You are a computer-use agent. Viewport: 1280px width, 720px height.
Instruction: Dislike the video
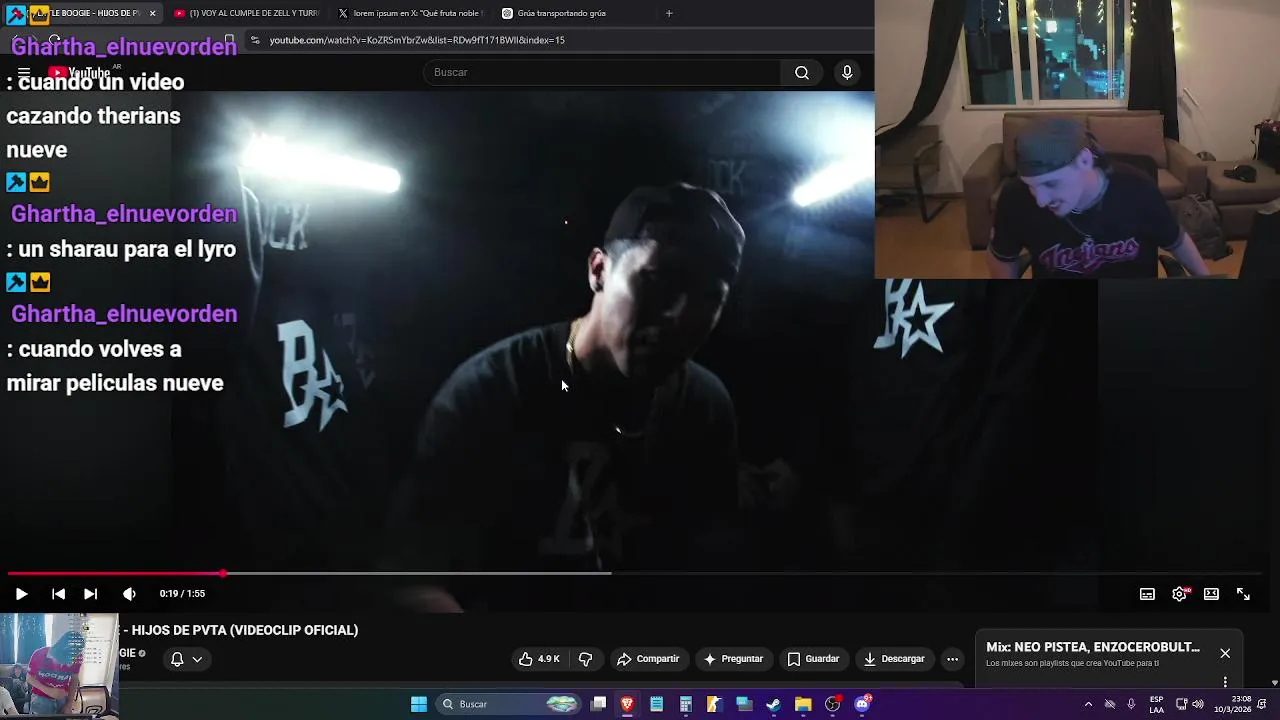(585, 659)
